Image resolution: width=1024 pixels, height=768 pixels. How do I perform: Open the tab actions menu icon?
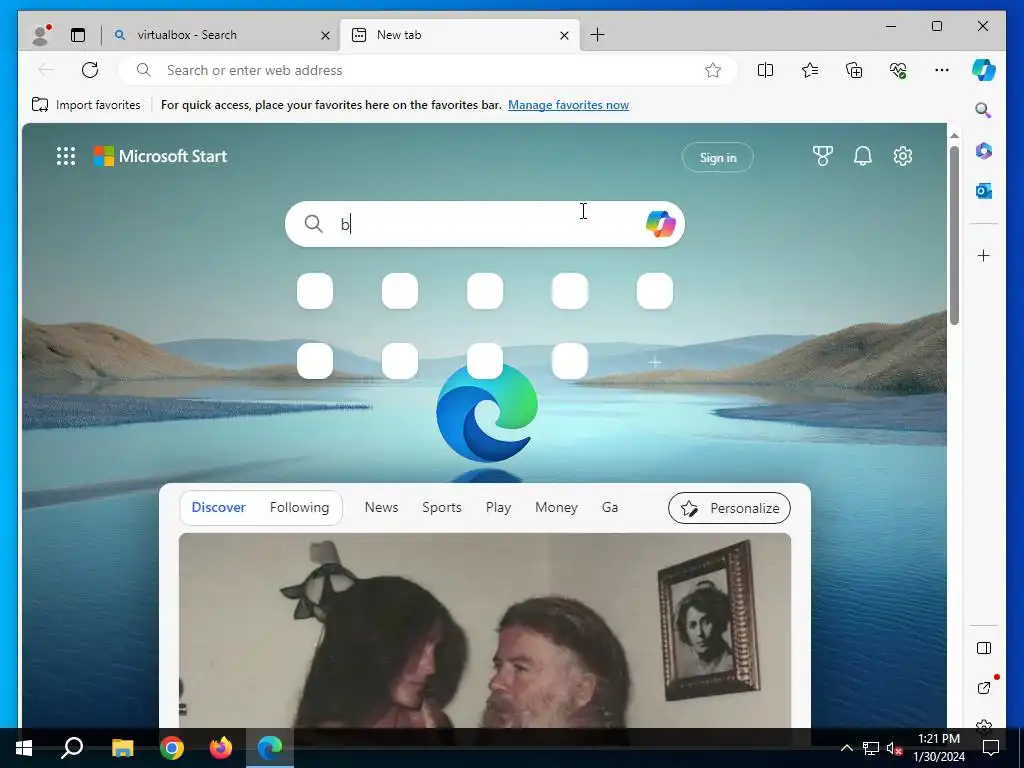78,35
